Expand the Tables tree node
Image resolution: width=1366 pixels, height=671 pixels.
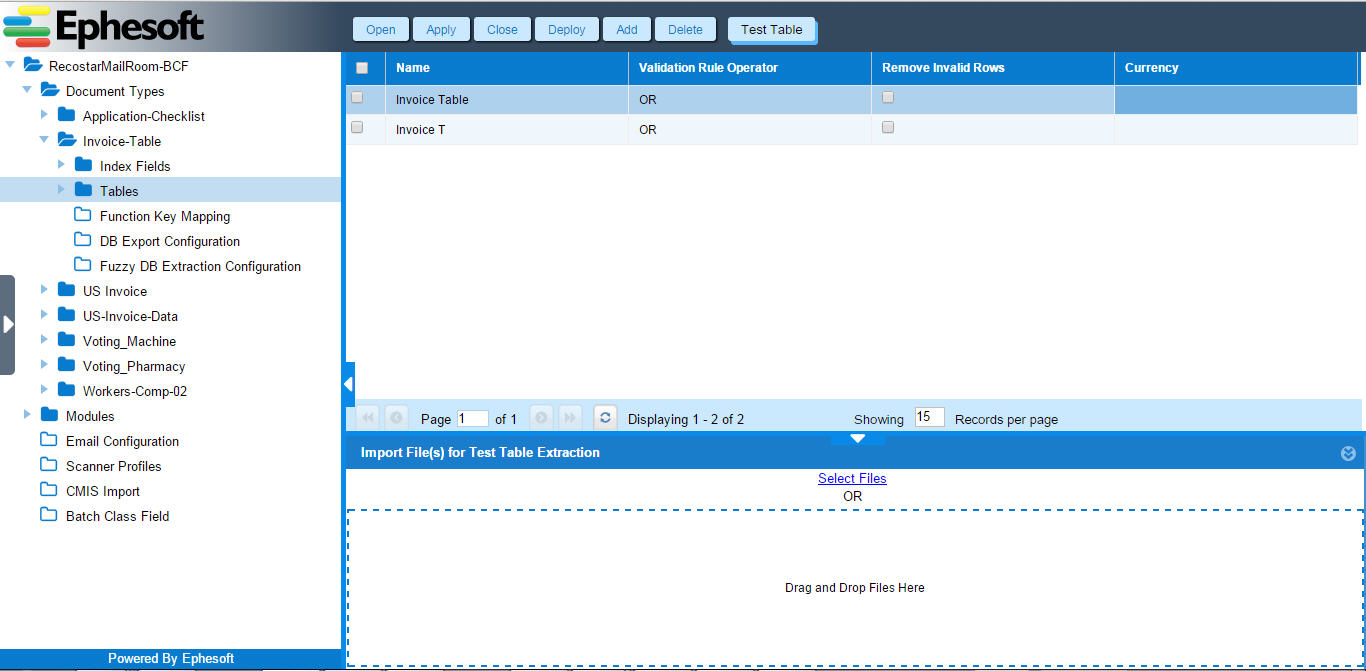61,191
